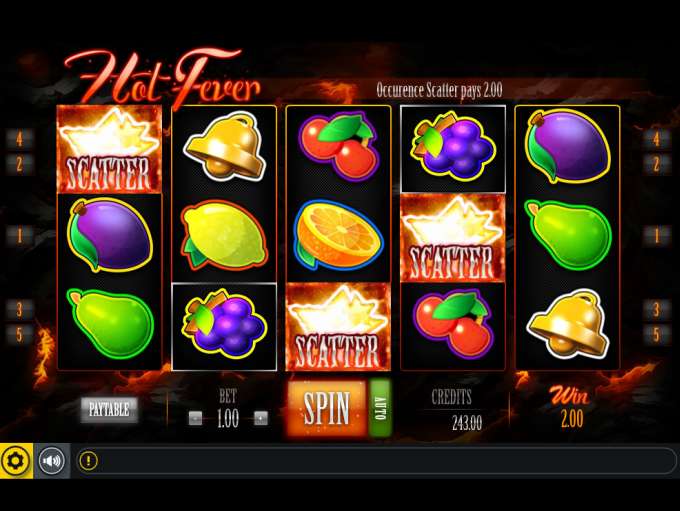The width and height of the screenshot is (680, 511).
Task: Decrease bet with the minus button
Action: [x=196, y=419]
